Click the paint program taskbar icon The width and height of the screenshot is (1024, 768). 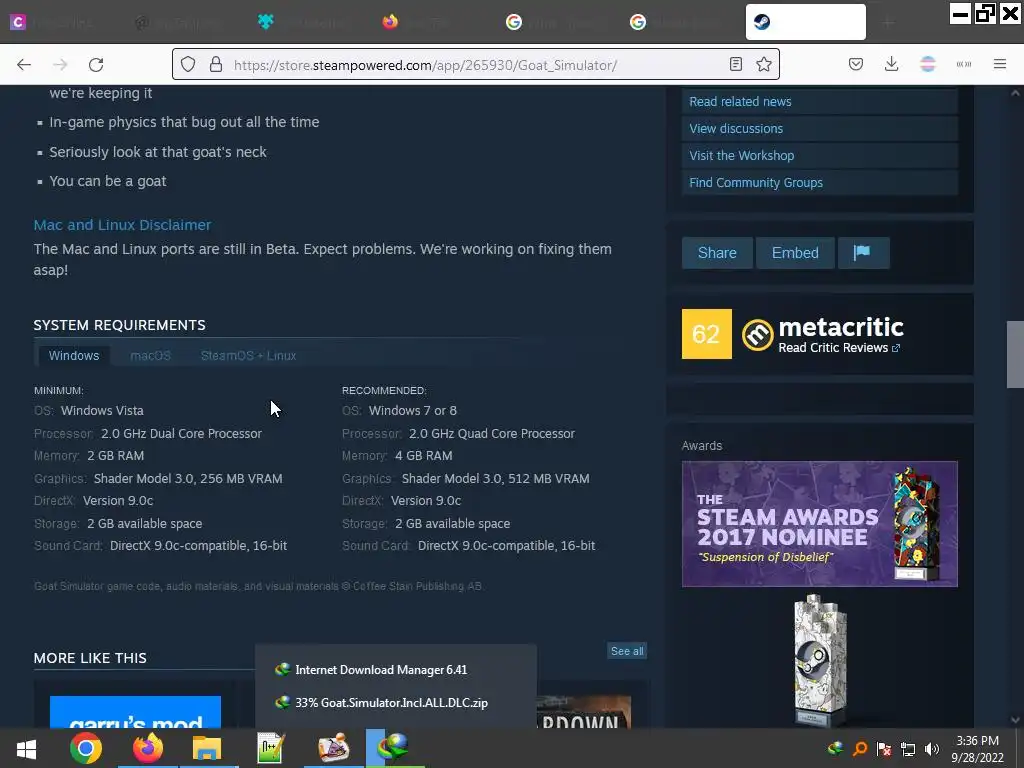coord(333,748)
